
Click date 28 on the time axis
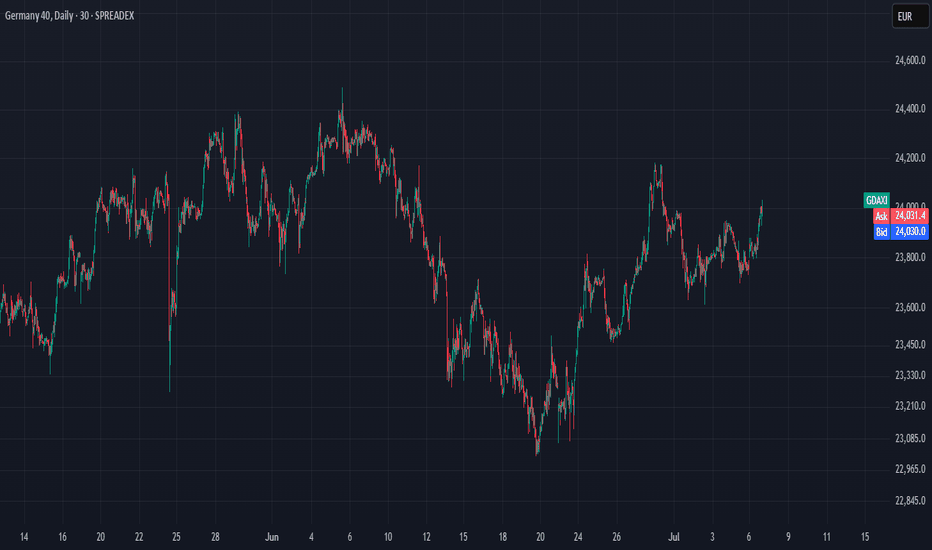(215, 537)
